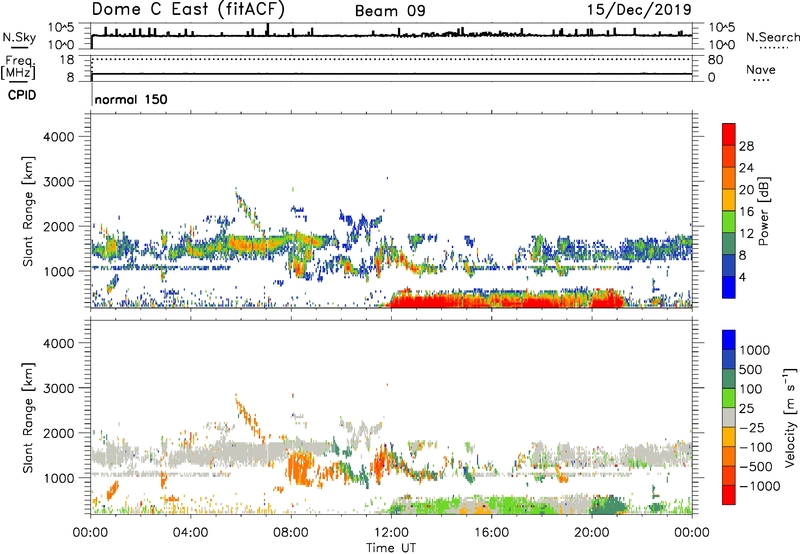The width and height of the screenshot is (800, 554).
Task: Click the '4000' tick of the power panel
Action: (58, 137)
